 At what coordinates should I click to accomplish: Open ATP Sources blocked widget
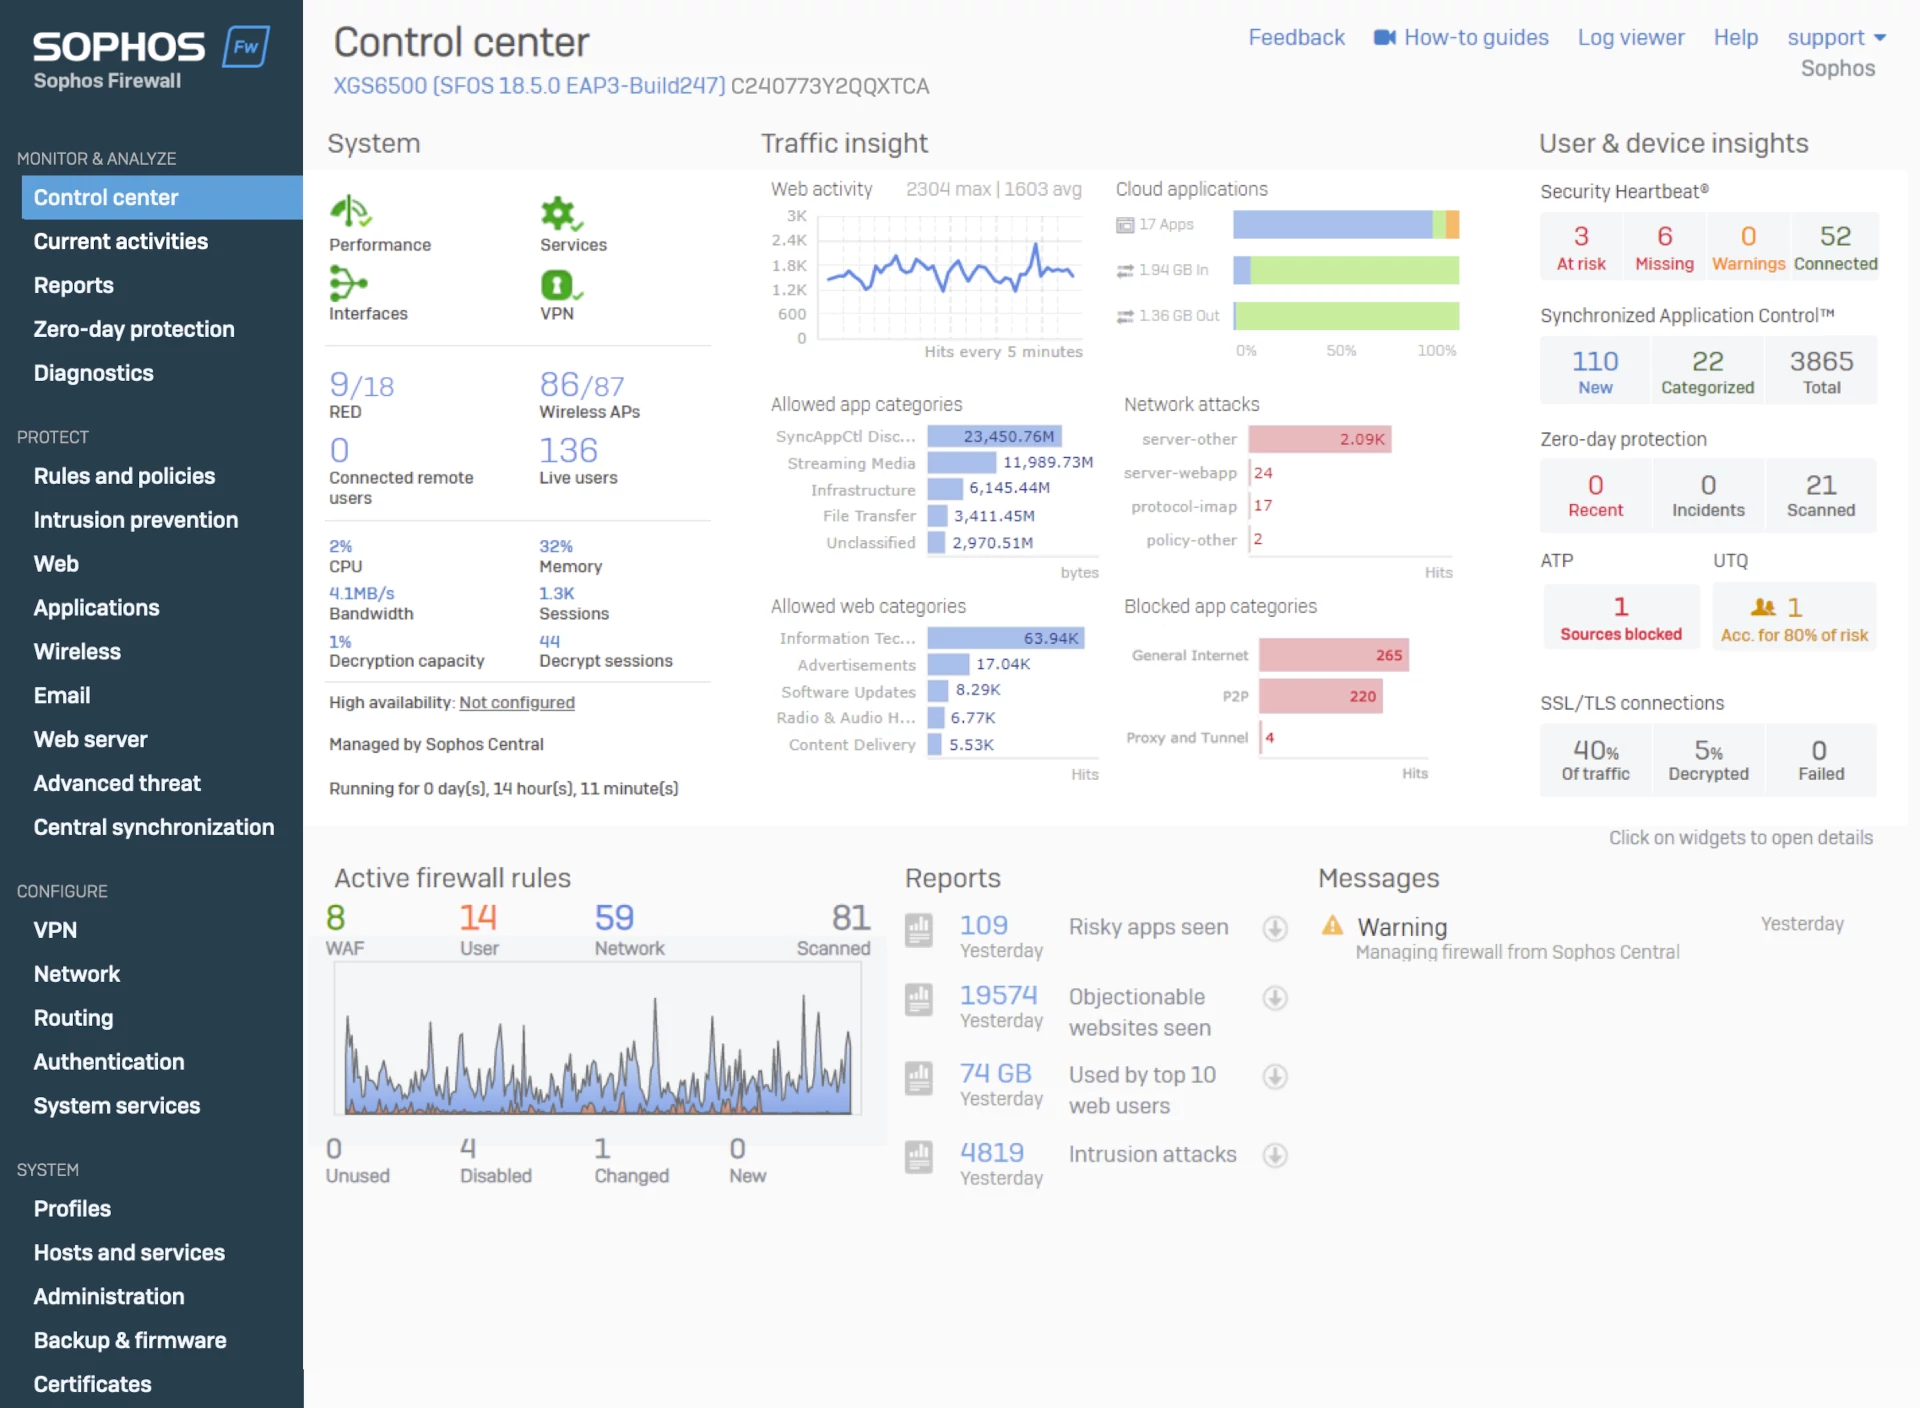click(x=1621, y=617)
